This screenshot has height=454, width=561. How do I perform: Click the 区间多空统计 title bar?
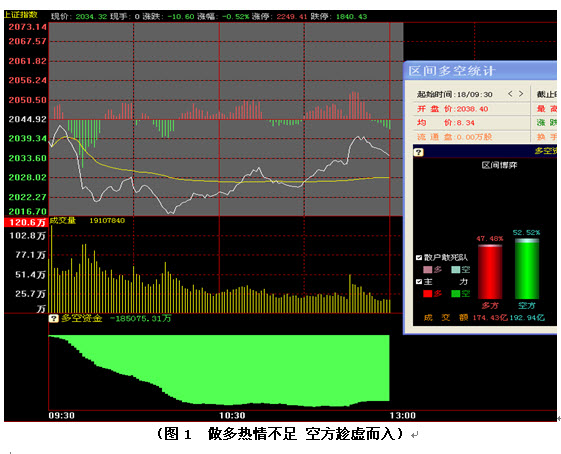coord(480,71)
